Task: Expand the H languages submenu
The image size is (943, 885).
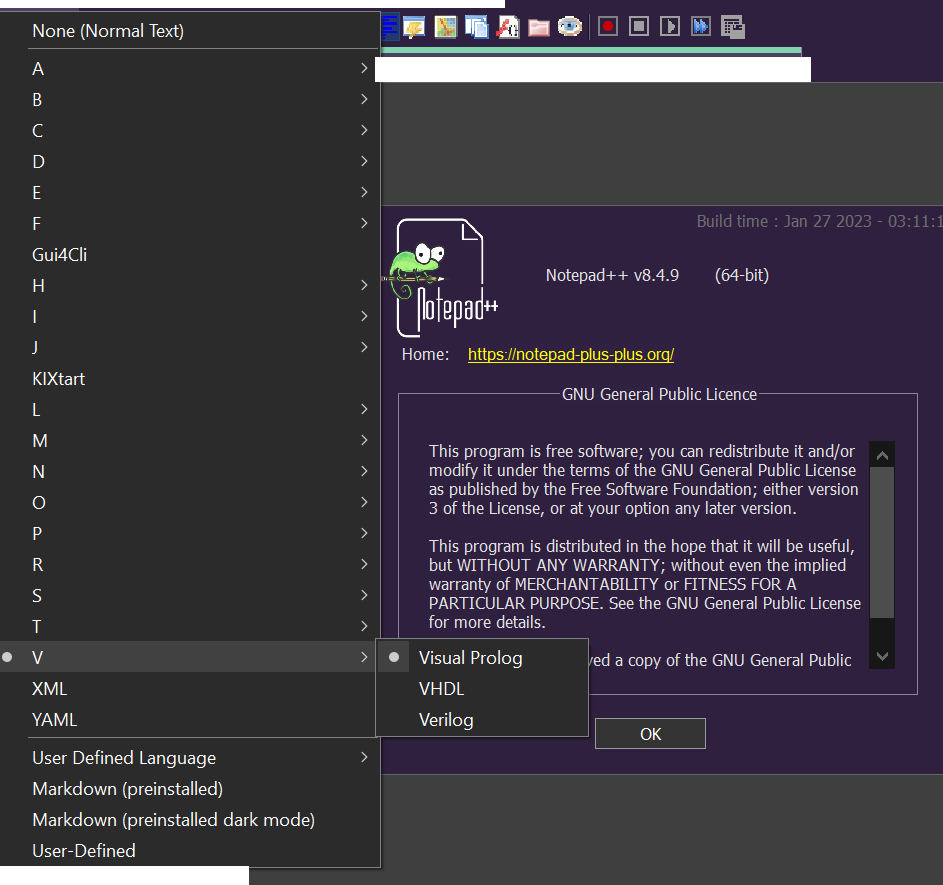Action: click(190, 286)
